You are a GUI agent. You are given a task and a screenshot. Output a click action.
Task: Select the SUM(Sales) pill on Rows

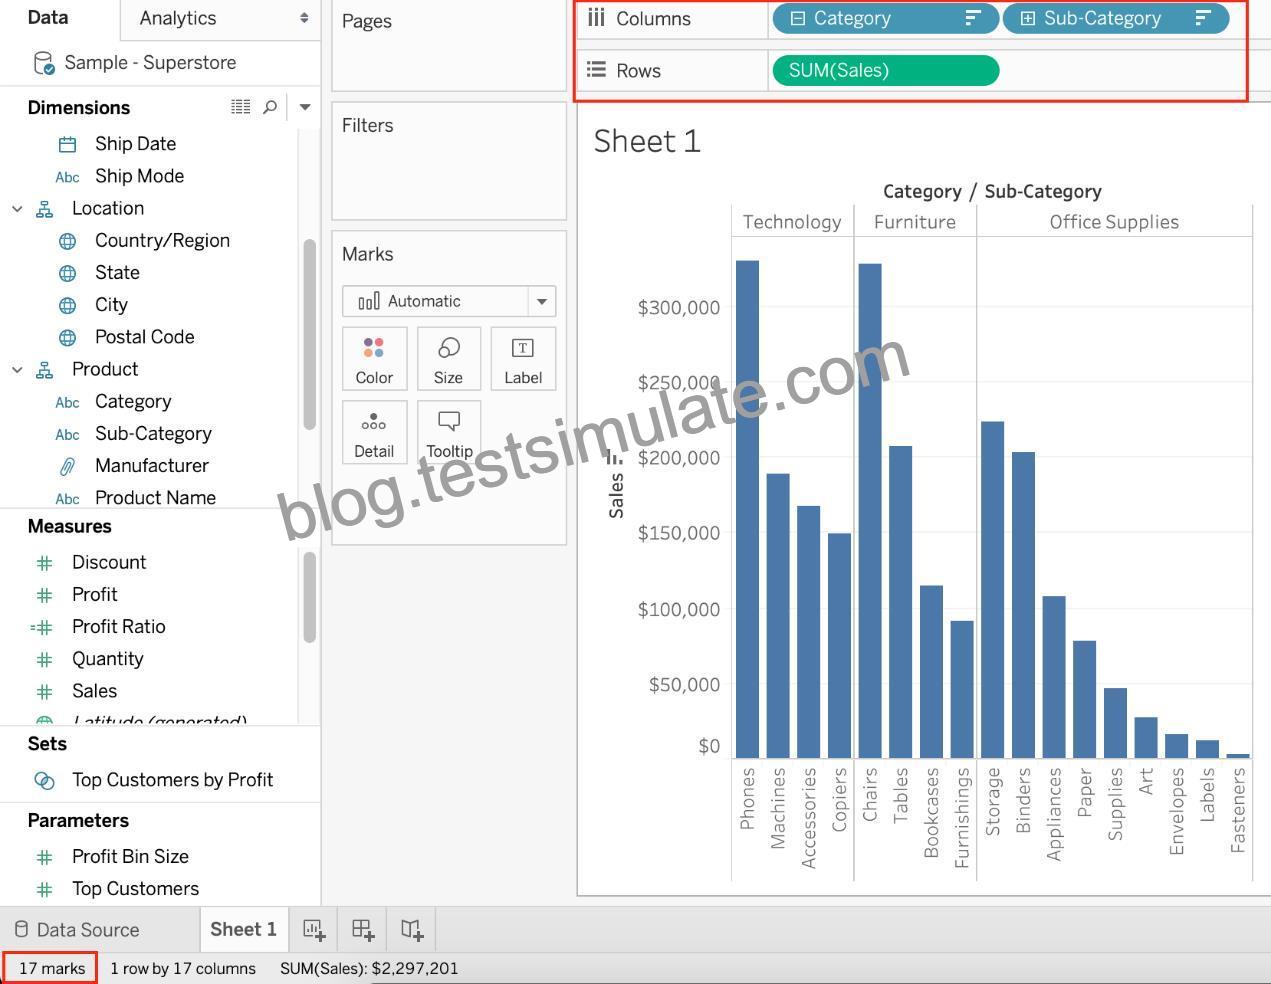coord(886,70)
